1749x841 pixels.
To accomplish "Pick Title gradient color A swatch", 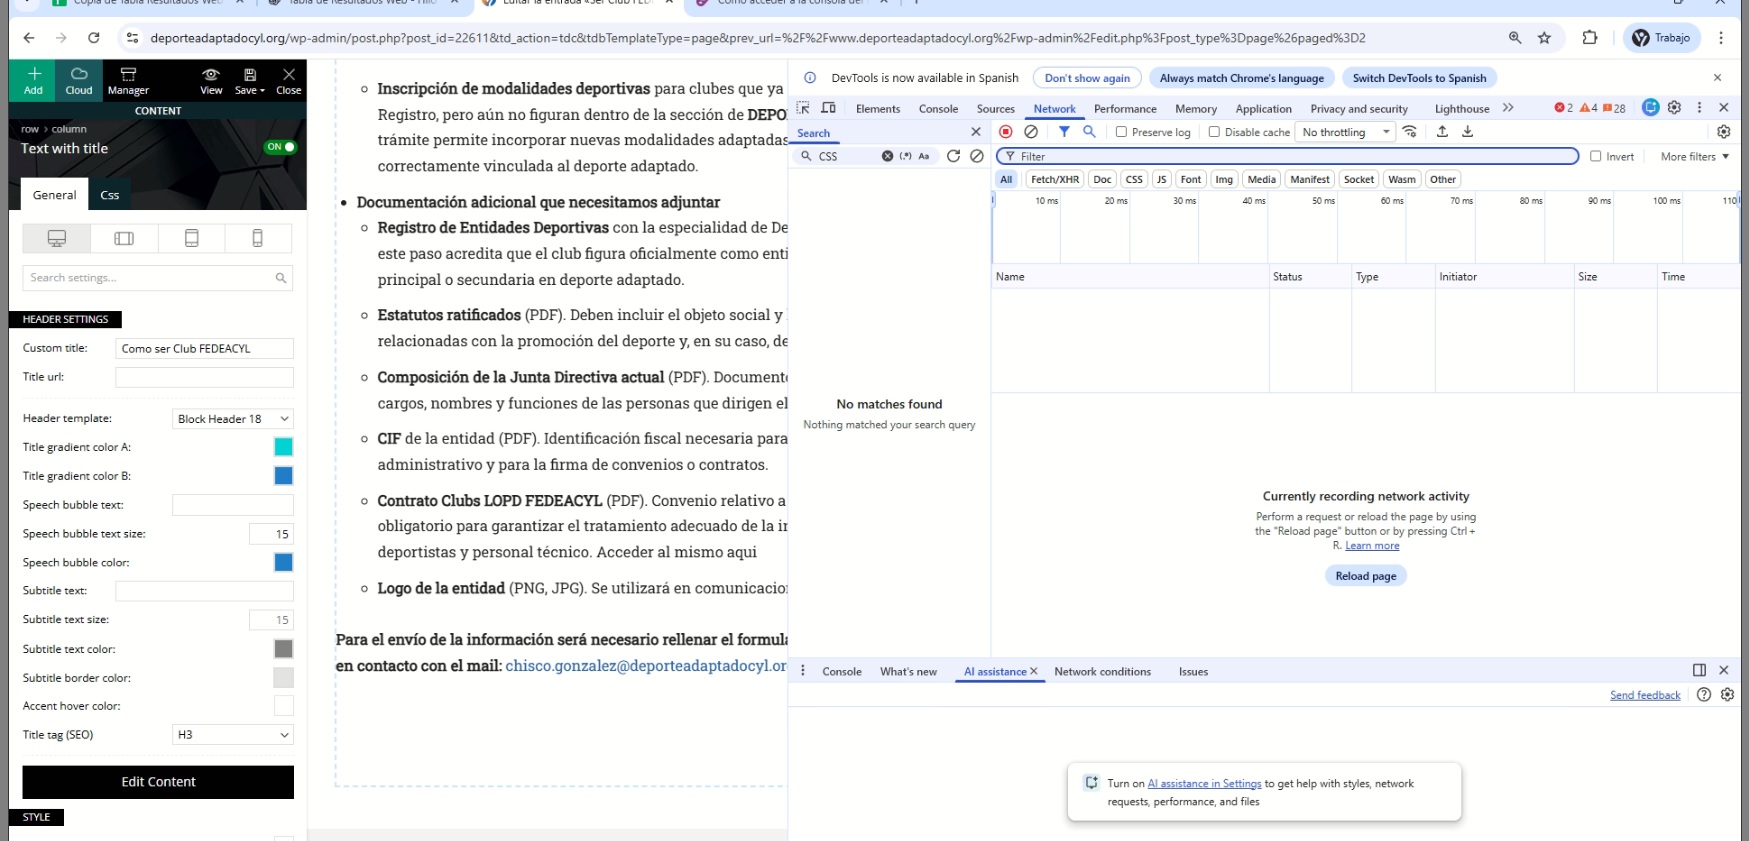I will click(284, 447).
